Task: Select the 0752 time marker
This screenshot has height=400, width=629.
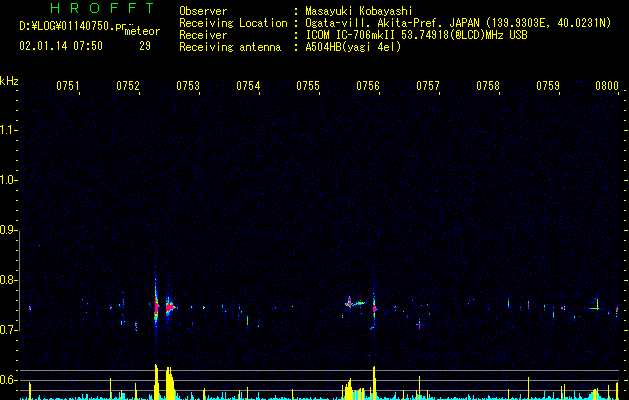Action: 128,85
